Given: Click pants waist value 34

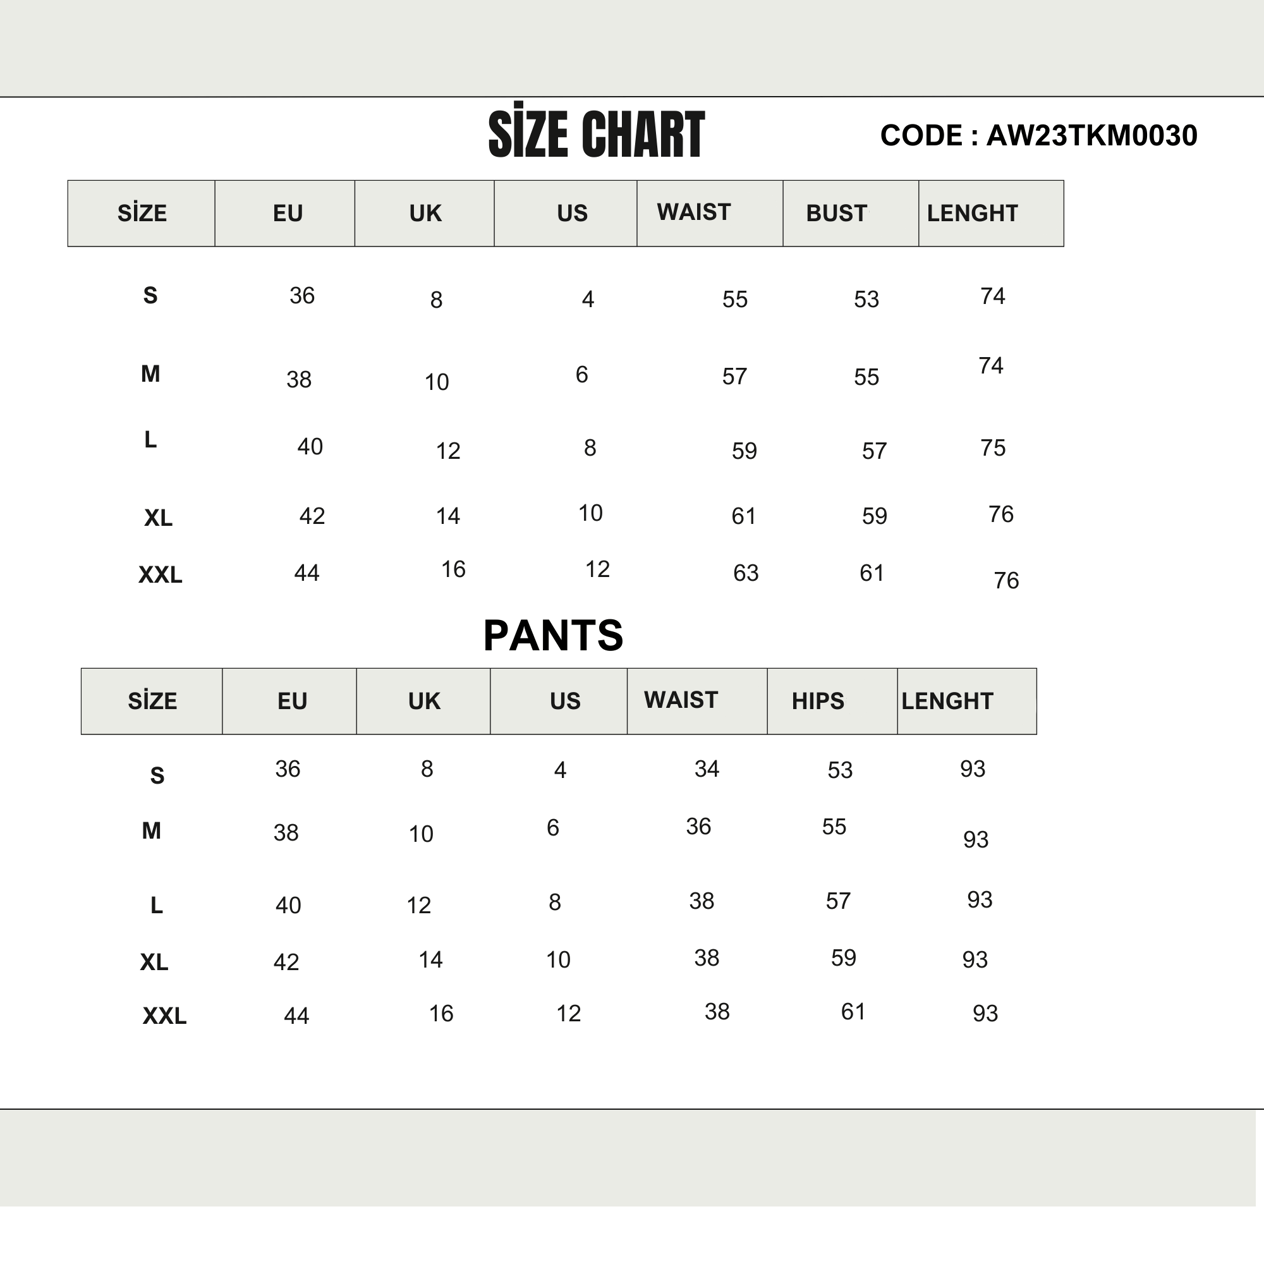Looking at the screenshot, I should tap(707, 769).
